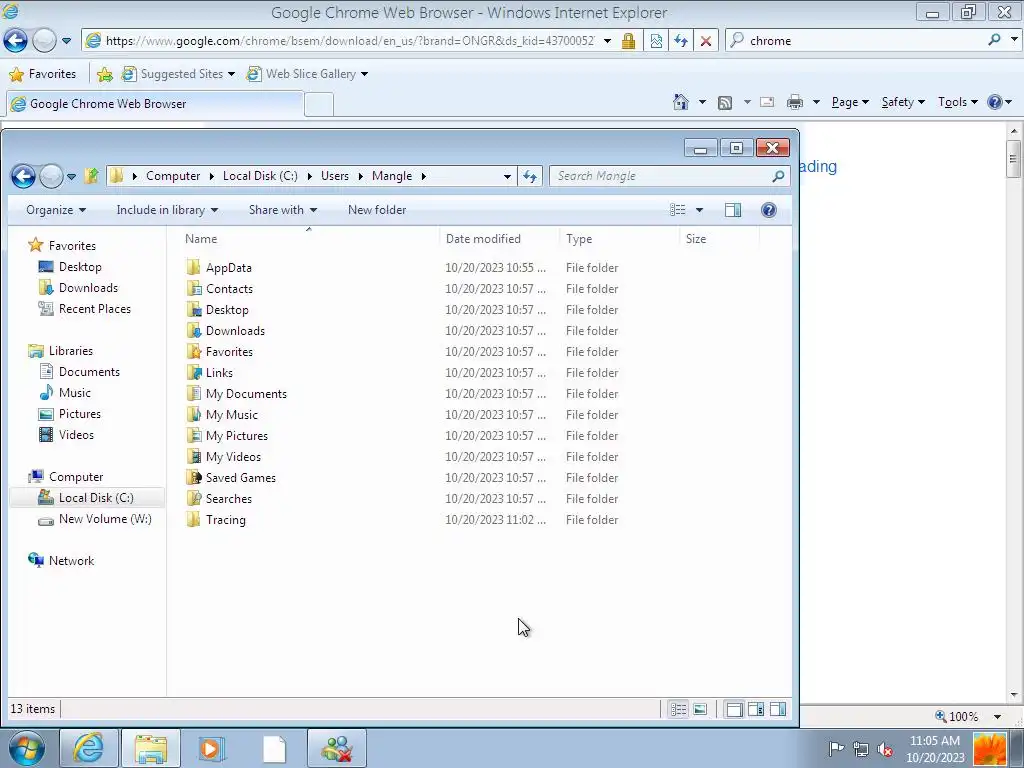This screenshot has width=1024, height=768.
Task: Click the Add to Favorites Bar star icon
Action: pyautogui.click(x=104, y=74)
